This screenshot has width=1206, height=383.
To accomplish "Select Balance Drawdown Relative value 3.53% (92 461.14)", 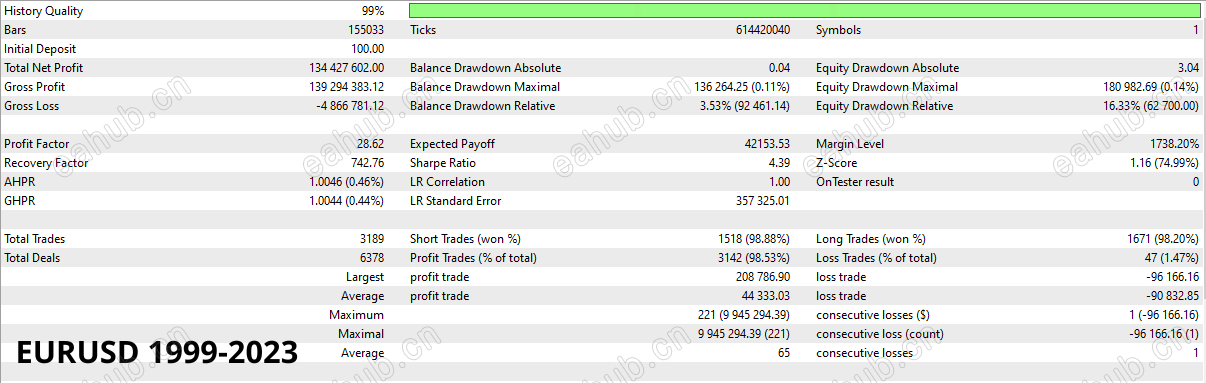I will click(x=743, y=106).
